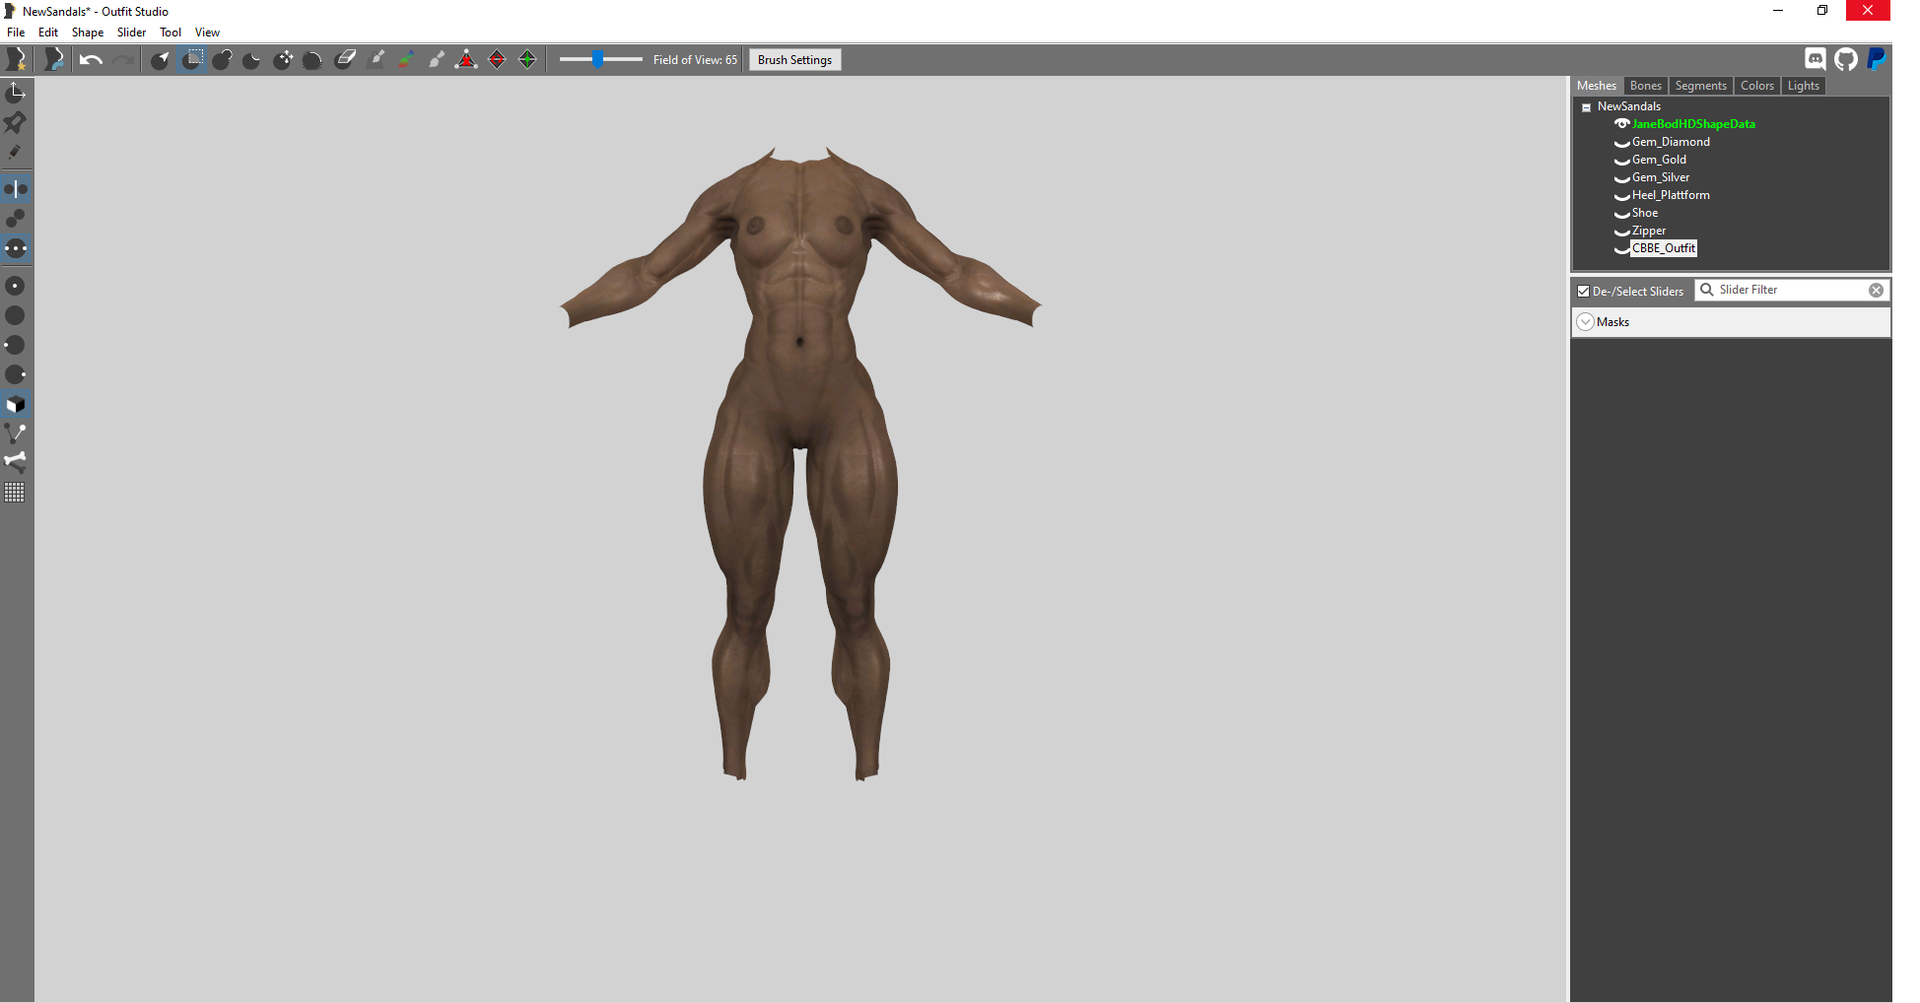This screenshot has height=1003, width=1920.
Task: Open the Slider menu
Action: 131,32
